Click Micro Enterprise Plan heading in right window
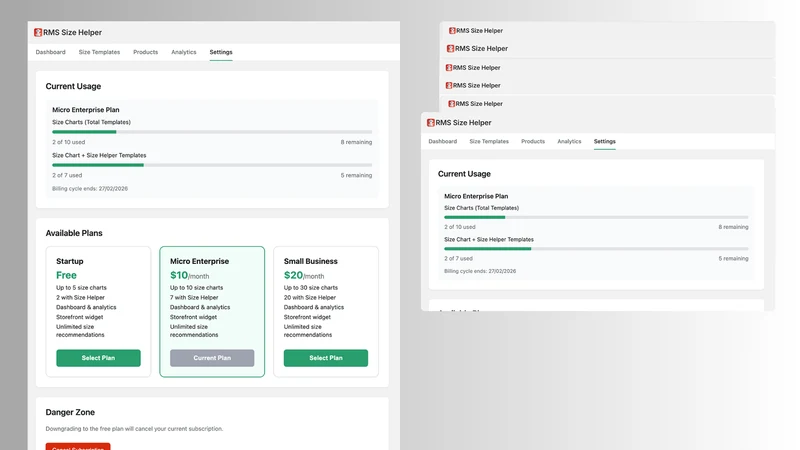The width and height of the screenshot is (800, 450). tap(476, 196)
